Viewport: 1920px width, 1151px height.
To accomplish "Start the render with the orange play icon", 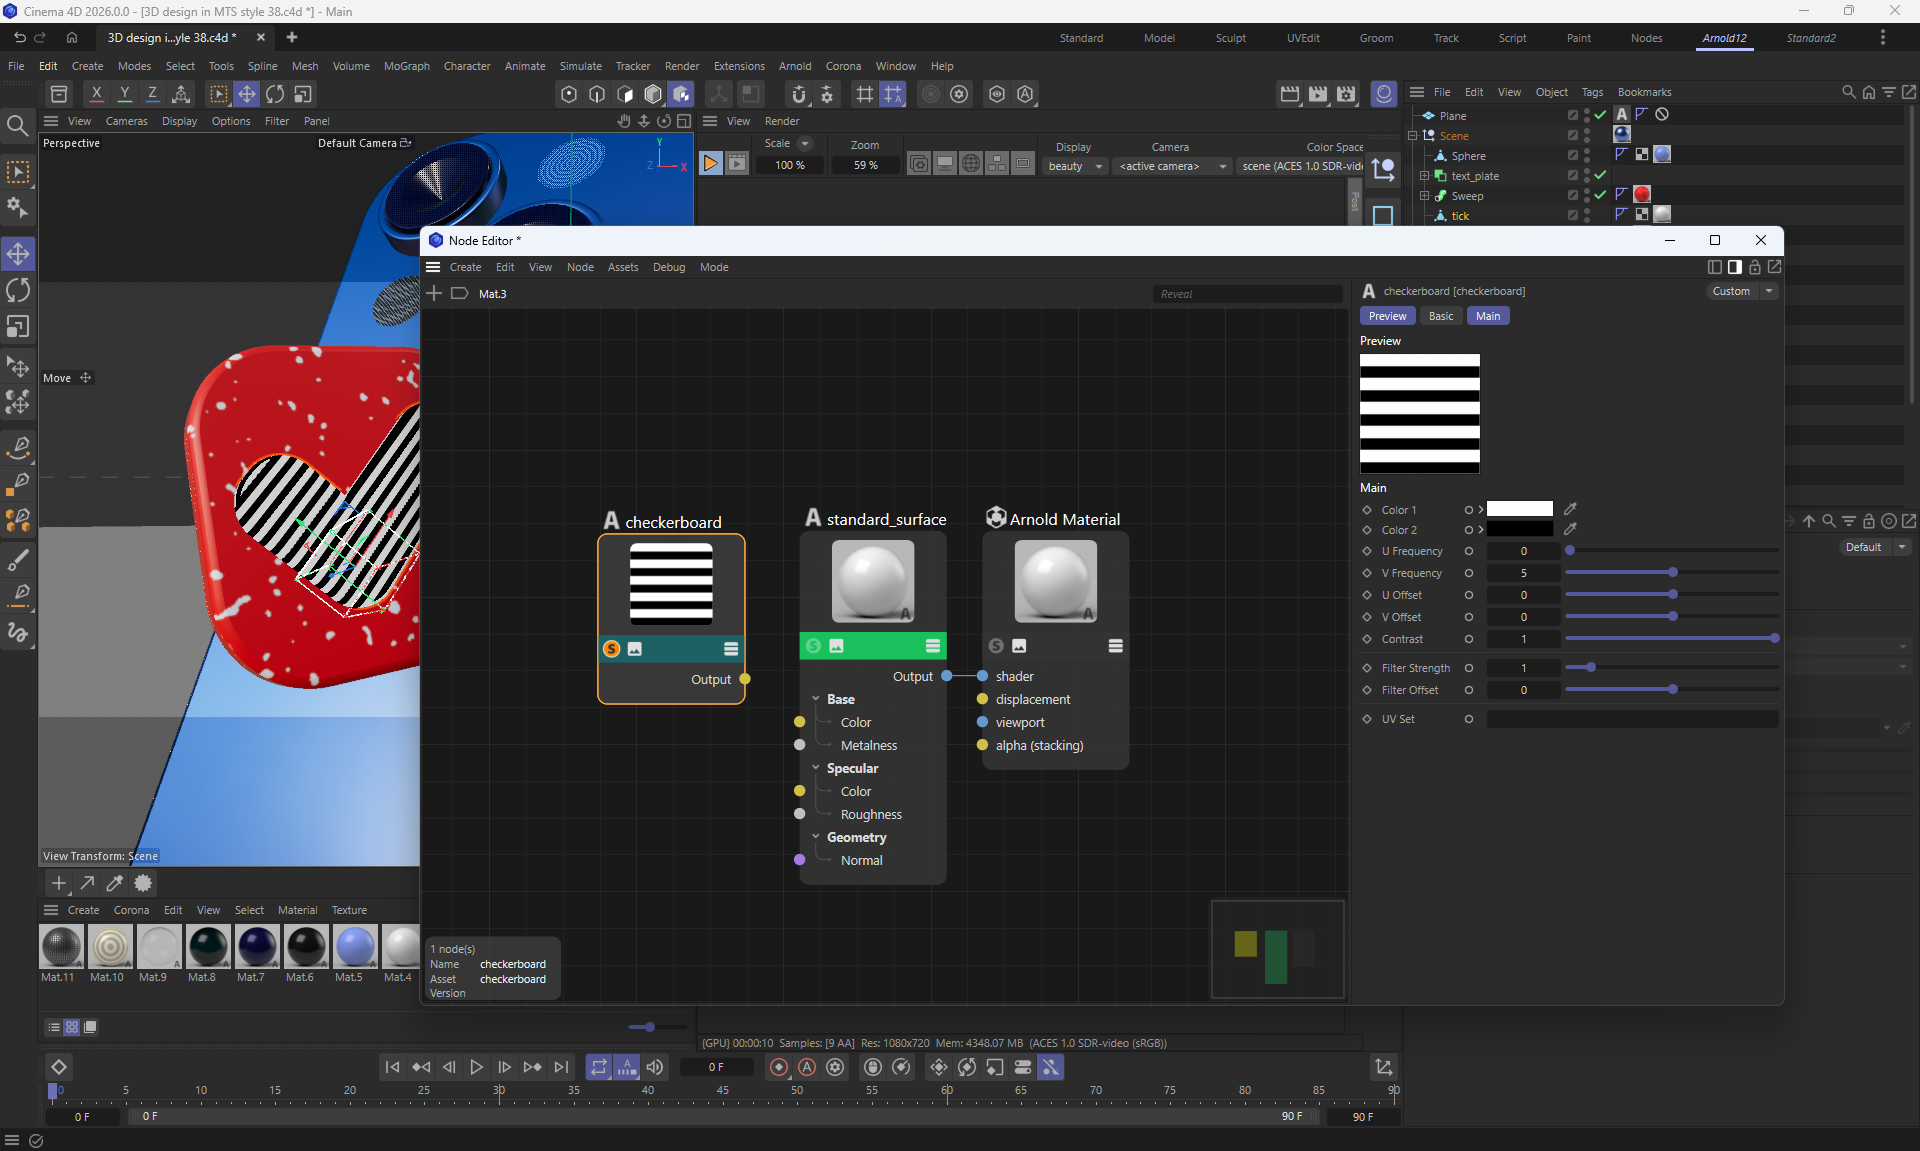I will tap(710, 163).
